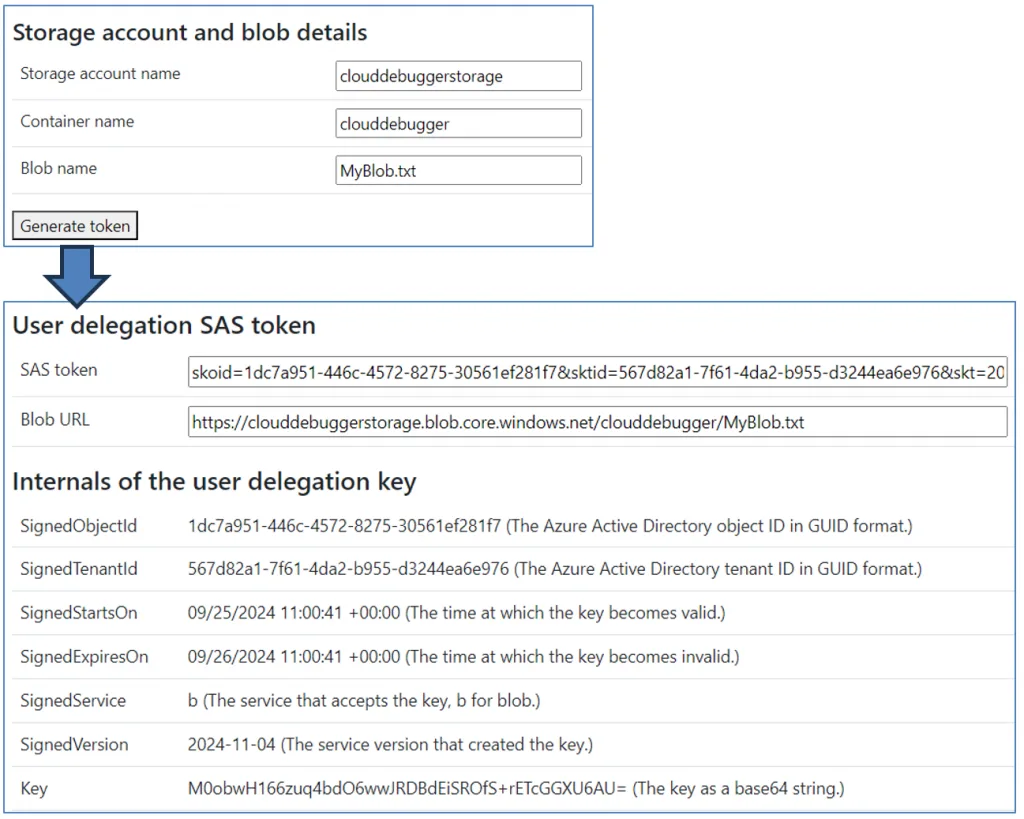Screen dimensions: 1024x819
Task: Click the SignedVersion value 2024-11-04
Action: coord(230,745)
